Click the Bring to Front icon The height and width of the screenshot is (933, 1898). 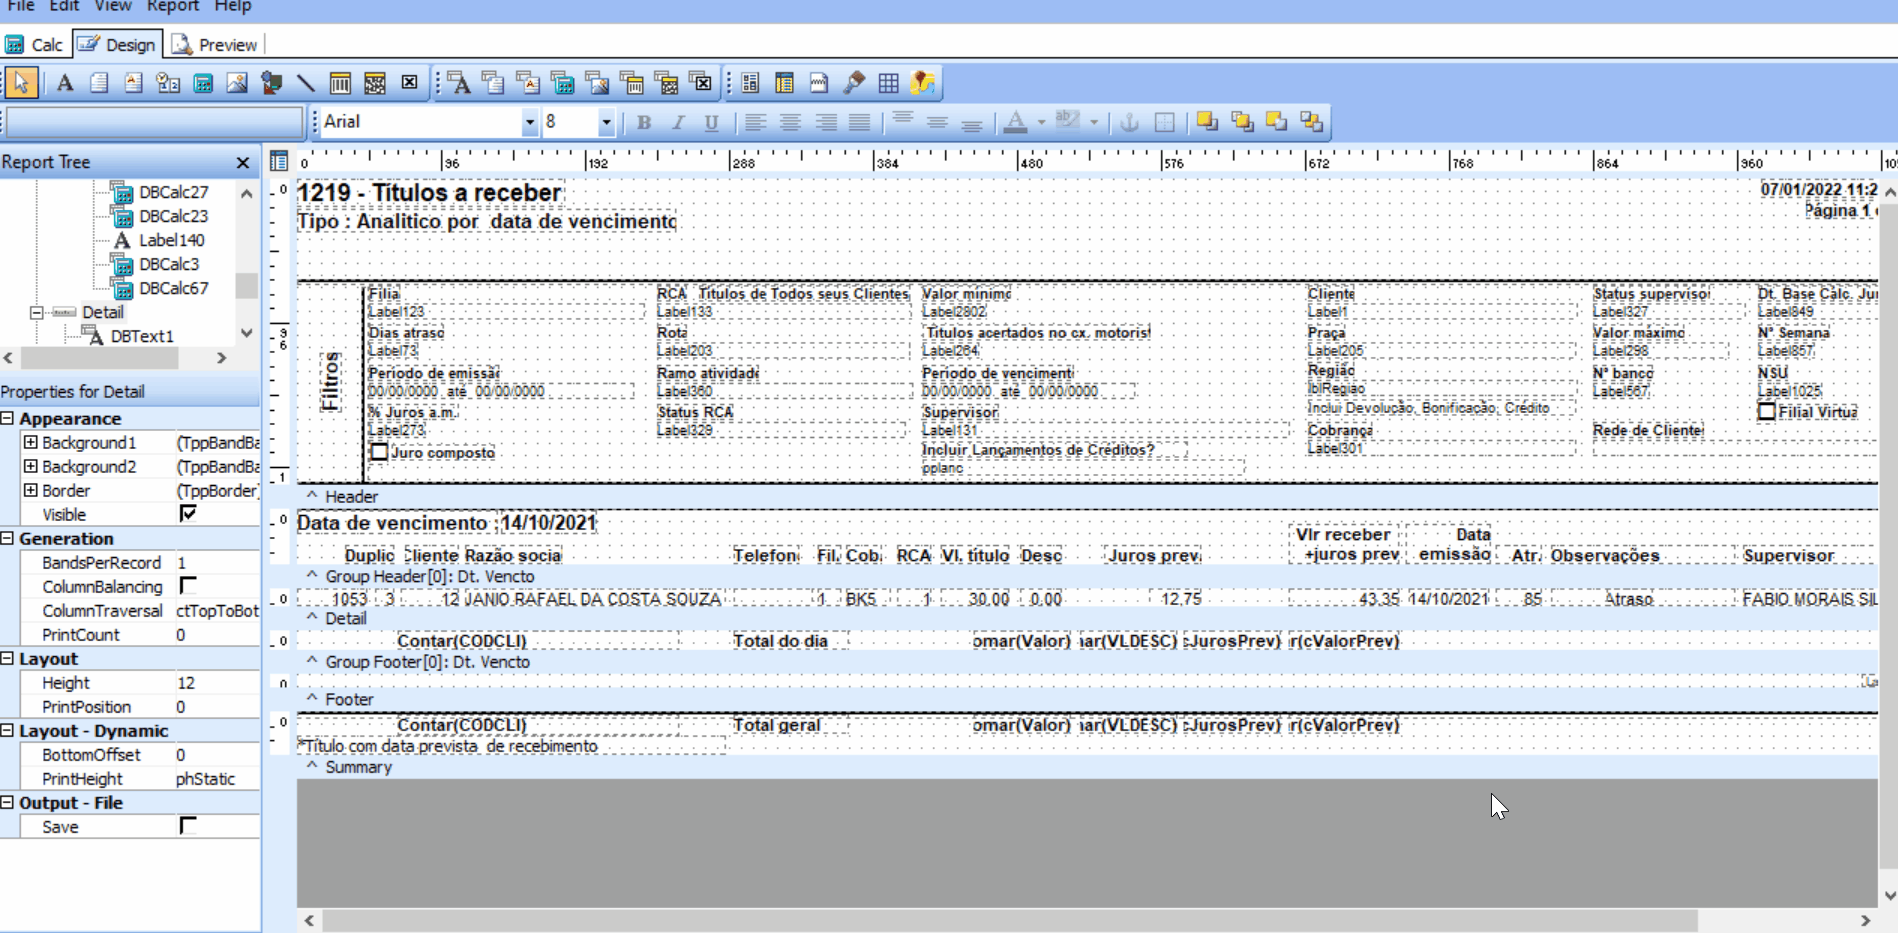point(1207,122)
